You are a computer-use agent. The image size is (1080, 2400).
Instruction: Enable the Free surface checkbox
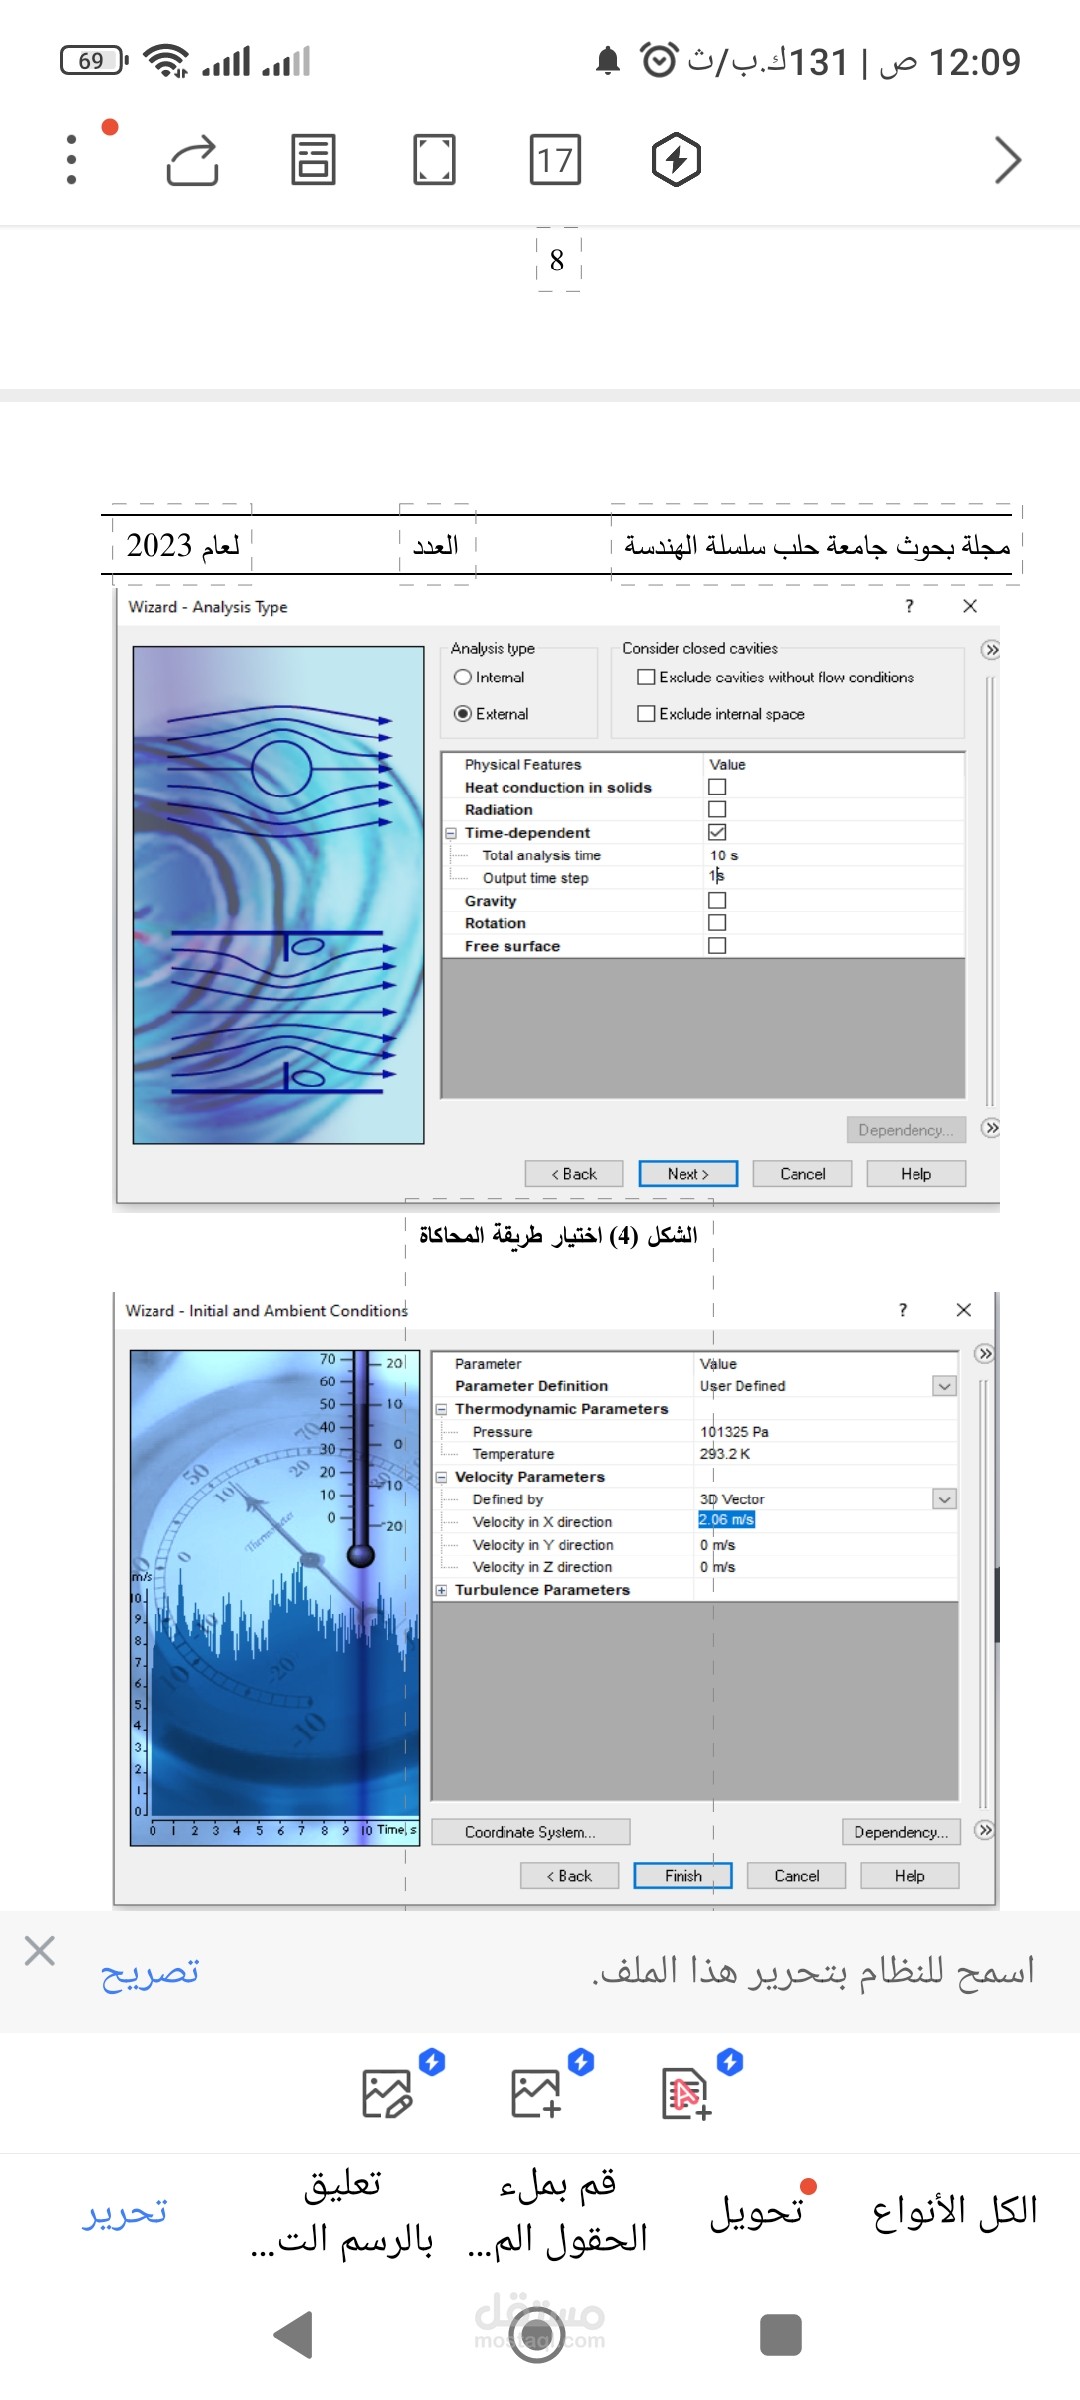click(717, 946)
